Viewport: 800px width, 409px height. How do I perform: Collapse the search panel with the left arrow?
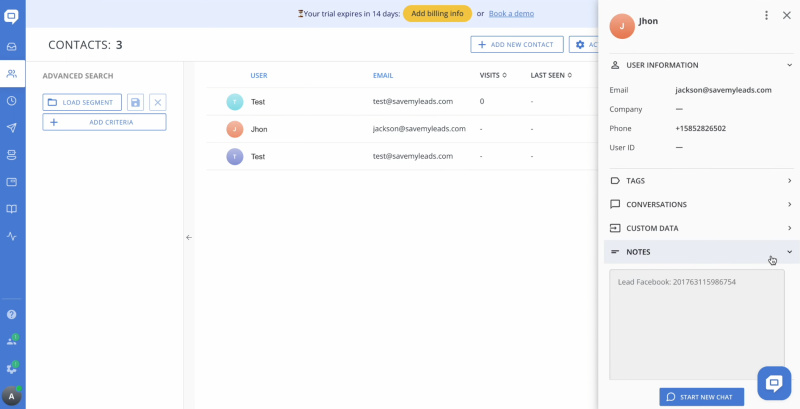click(x=189, y=237)
